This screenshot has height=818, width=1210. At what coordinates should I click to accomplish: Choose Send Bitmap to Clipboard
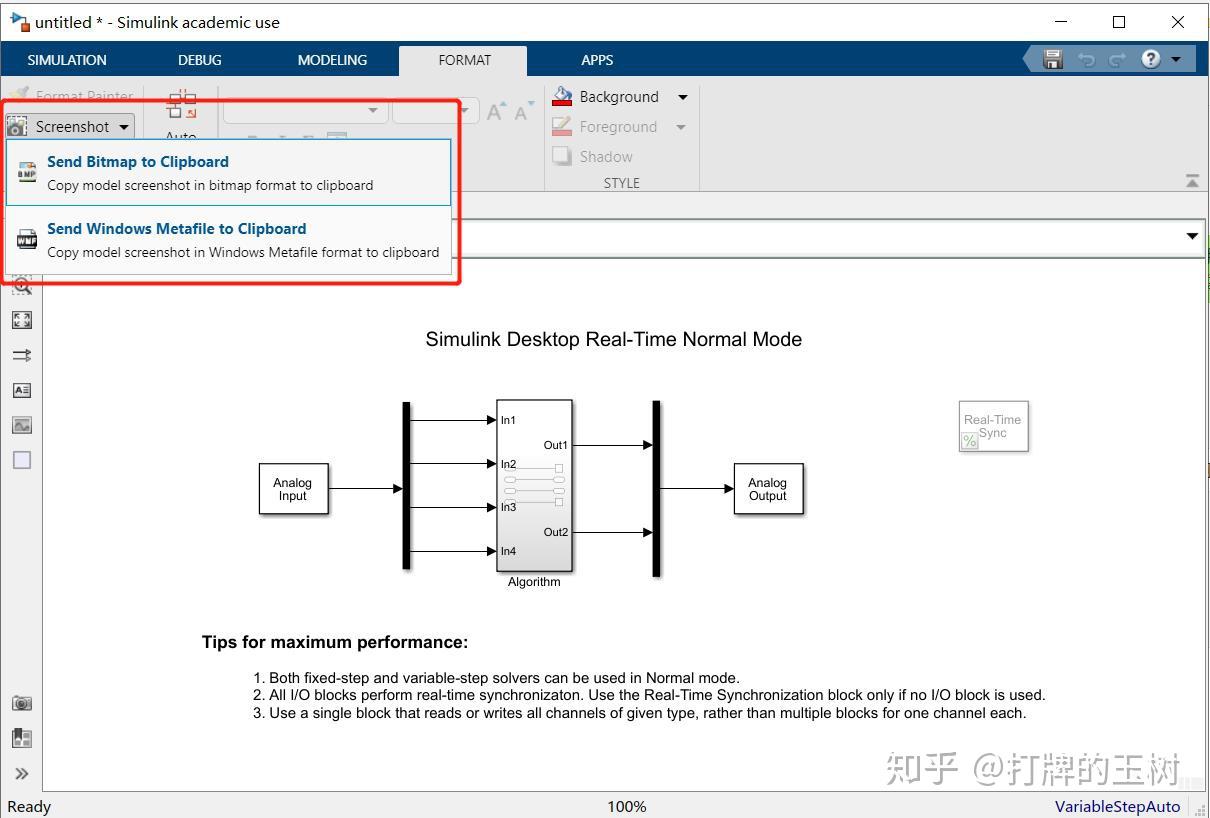138,161
